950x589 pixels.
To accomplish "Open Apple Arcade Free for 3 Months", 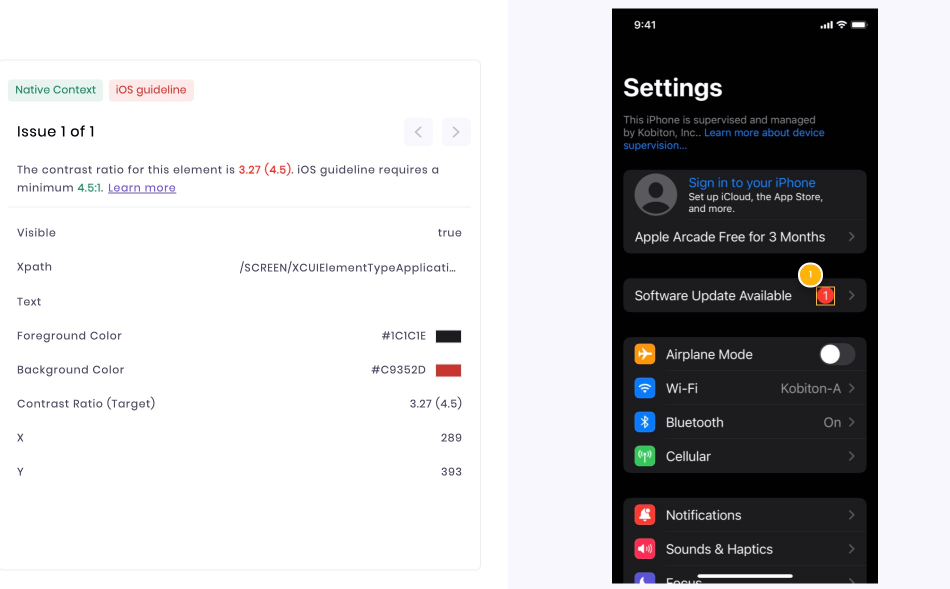I will [x=745, y=237].
